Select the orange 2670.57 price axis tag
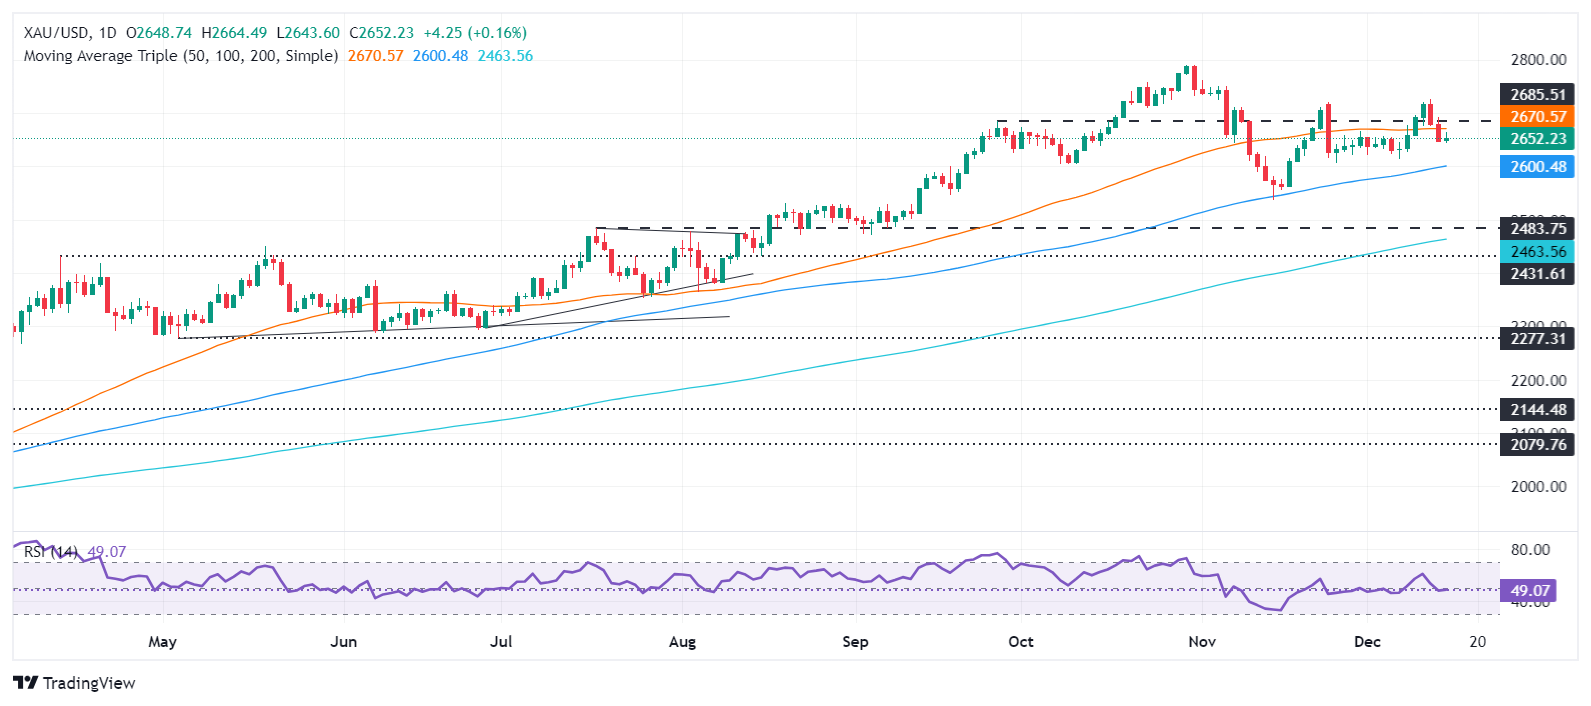1591x706 pixels. point(1537,117)
